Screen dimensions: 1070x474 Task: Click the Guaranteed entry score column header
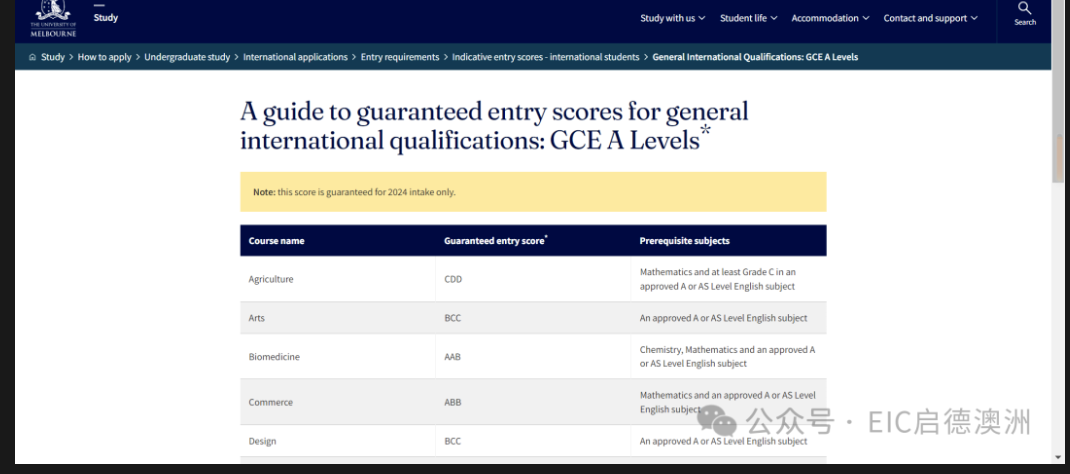click(x=495, y=241)
